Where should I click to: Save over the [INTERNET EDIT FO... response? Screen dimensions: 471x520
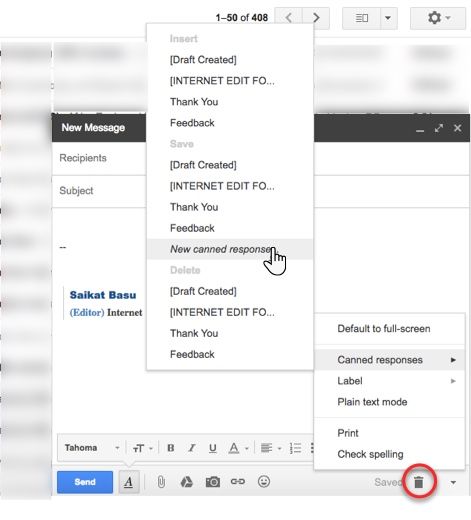230,186
